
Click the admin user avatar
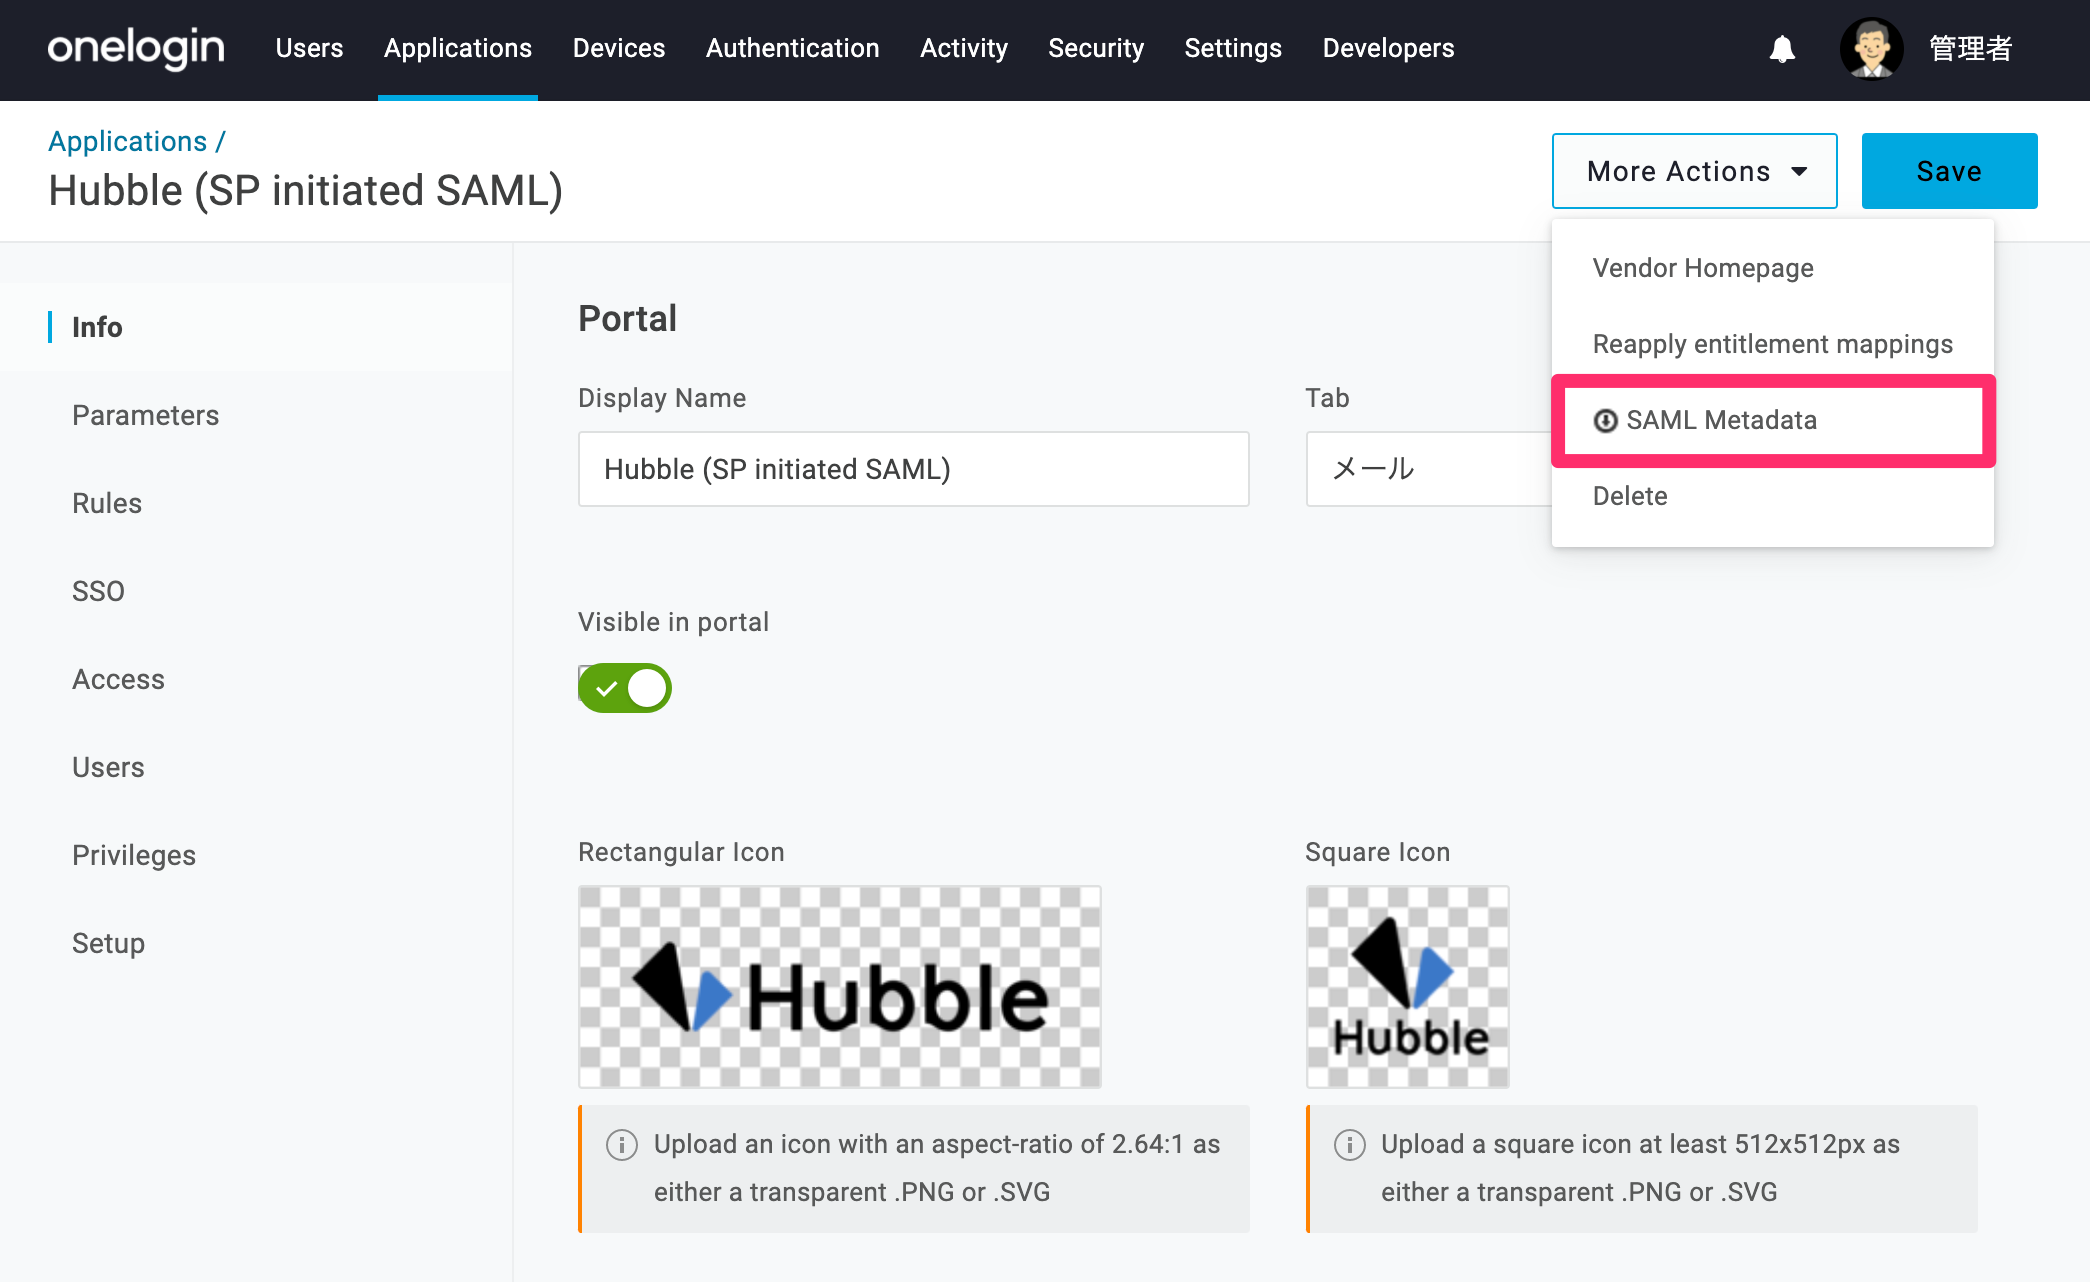(x=1871, y=48)
